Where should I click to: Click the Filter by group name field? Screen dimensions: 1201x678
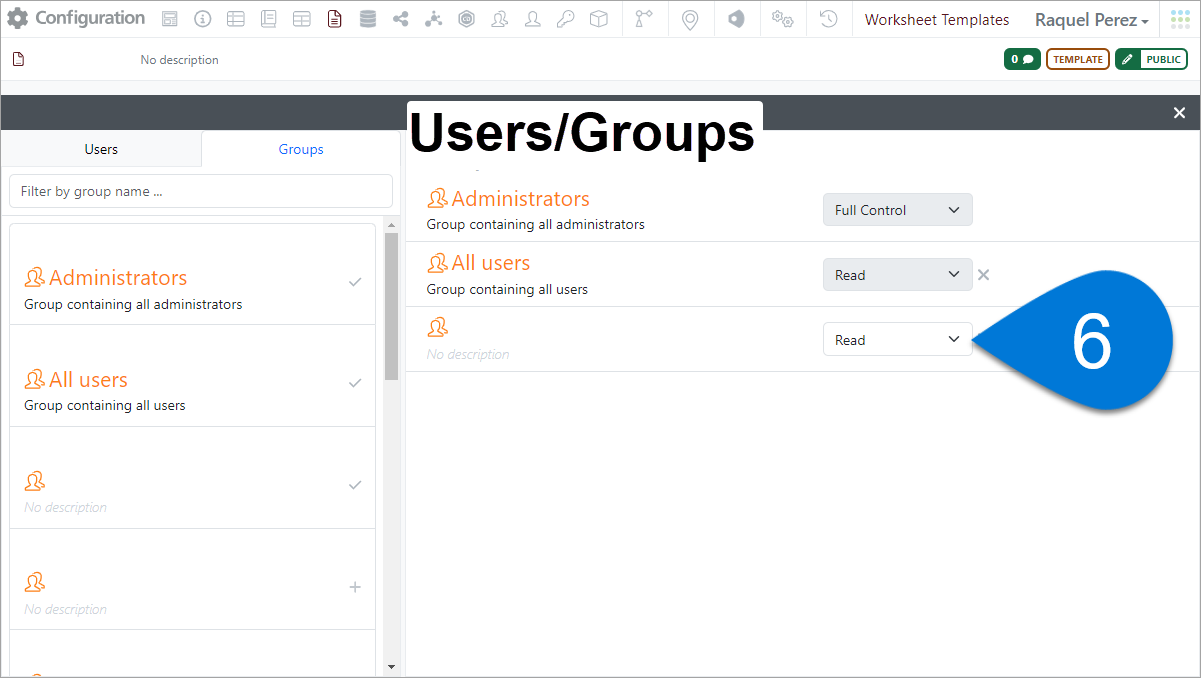(200, 191)
